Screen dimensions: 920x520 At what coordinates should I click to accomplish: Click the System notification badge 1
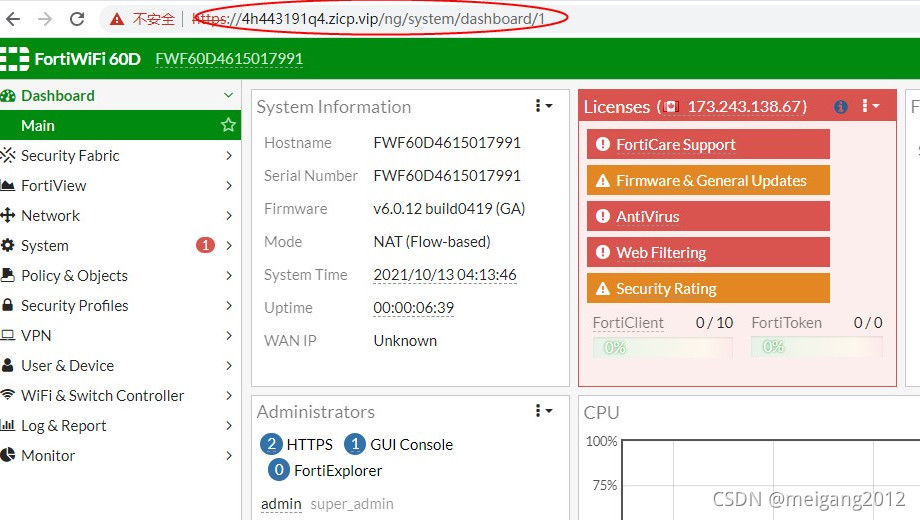(205, 245)
